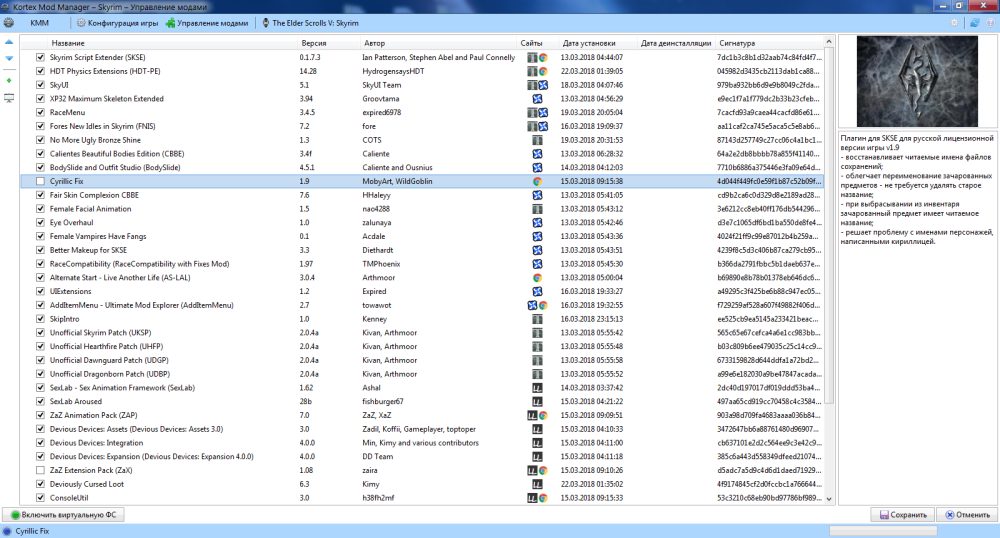The image size is (1000, 538).
Task: Open the gray site icon for RaceMenu
Action: click(x=532, y=112)
